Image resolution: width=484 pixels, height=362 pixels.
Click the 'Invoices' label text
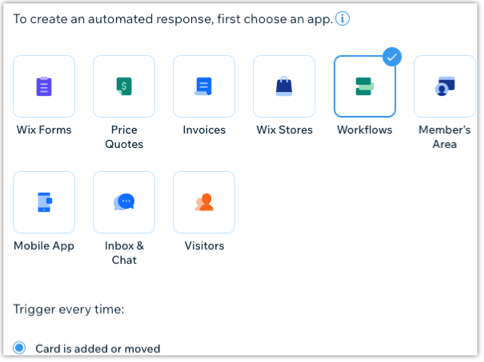click(x=204, y=130)
